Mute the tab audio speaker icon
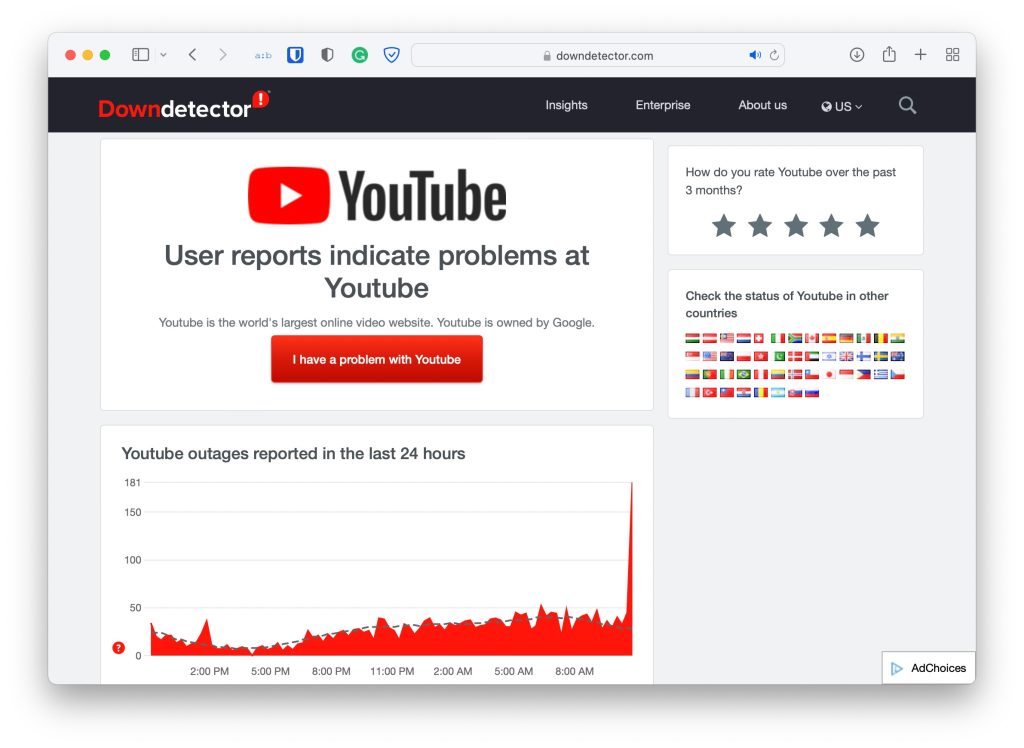 click(755, 55)
